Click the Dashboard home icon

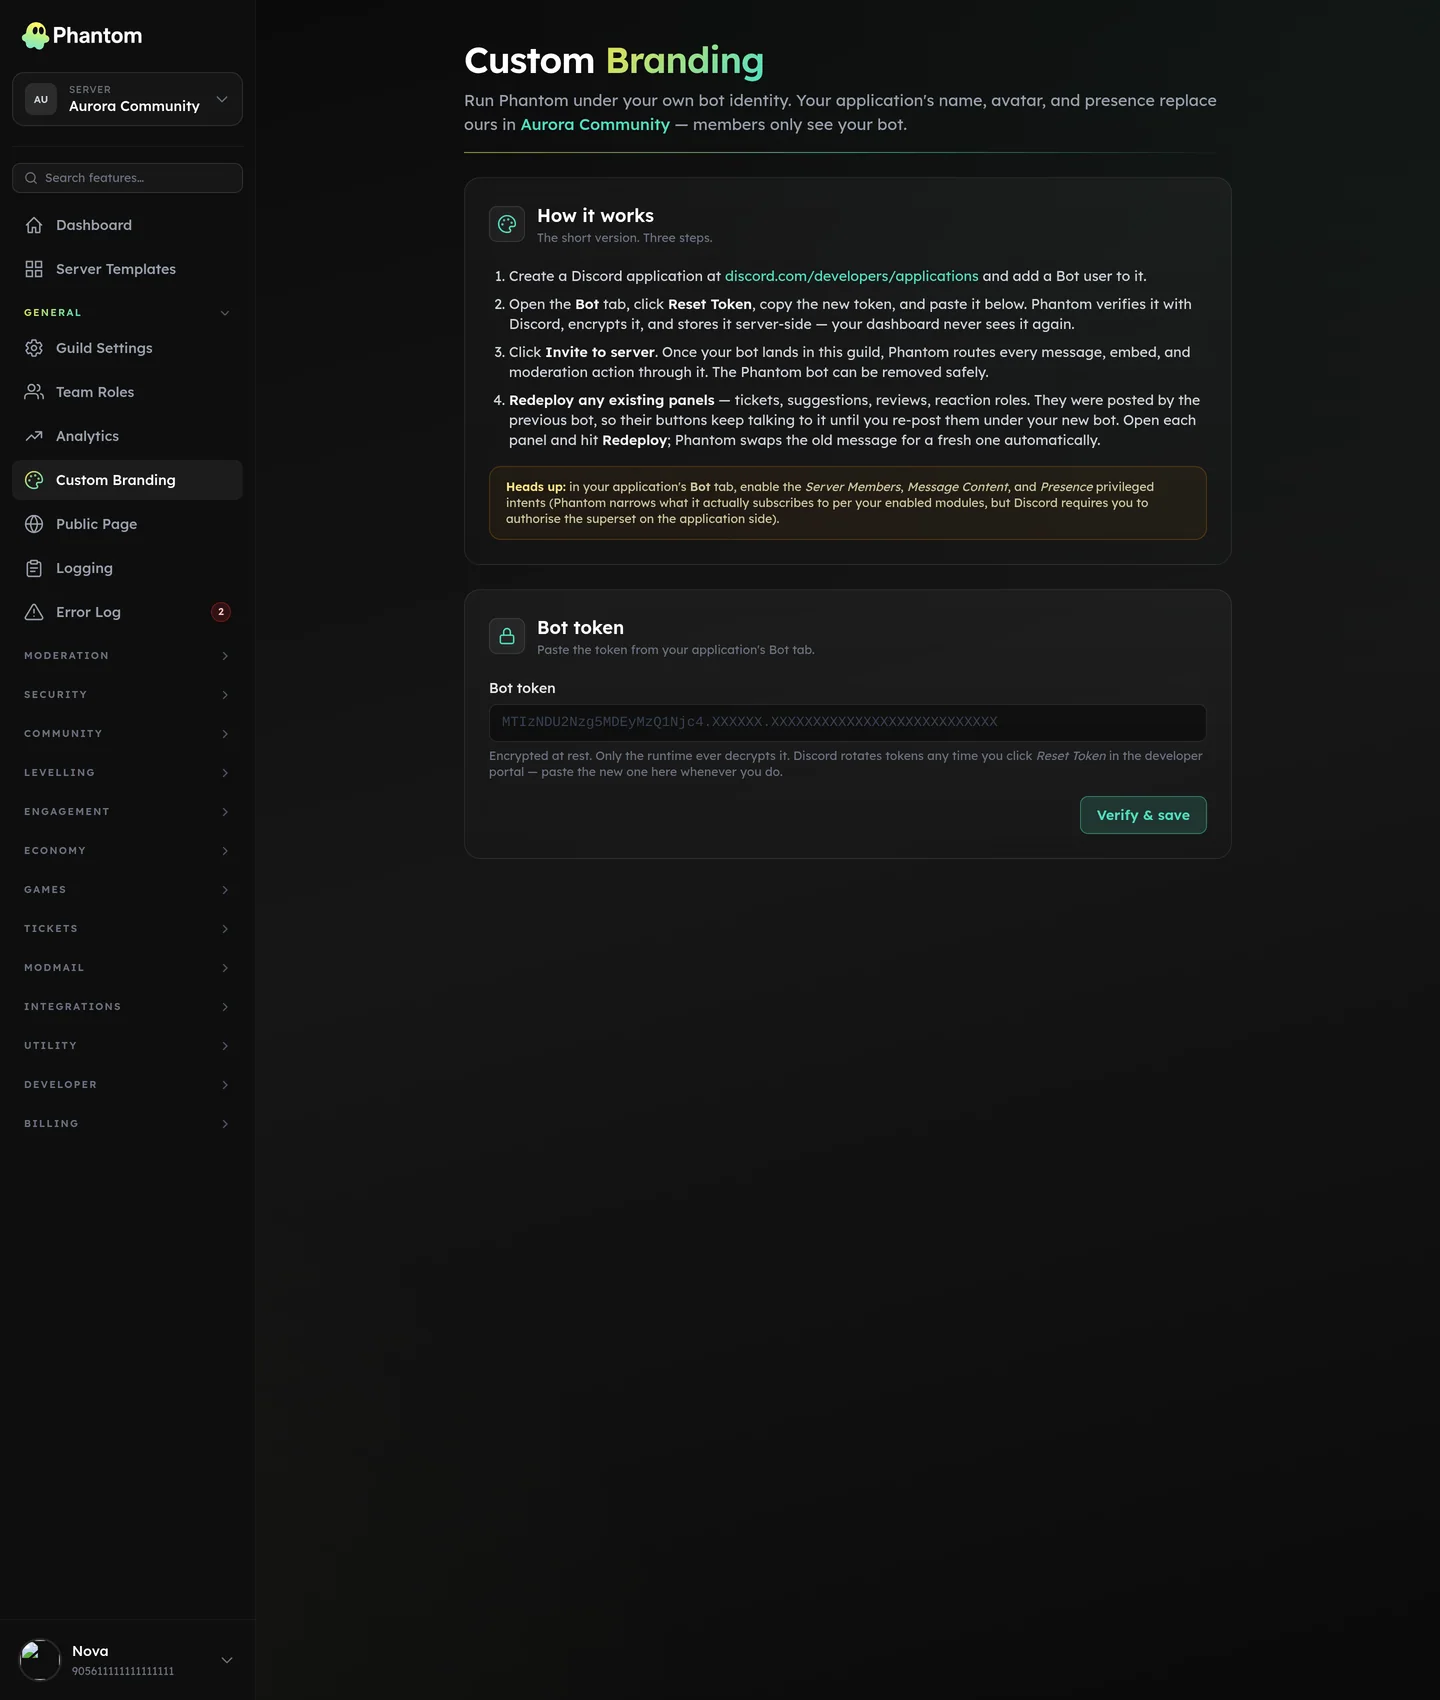34,225
